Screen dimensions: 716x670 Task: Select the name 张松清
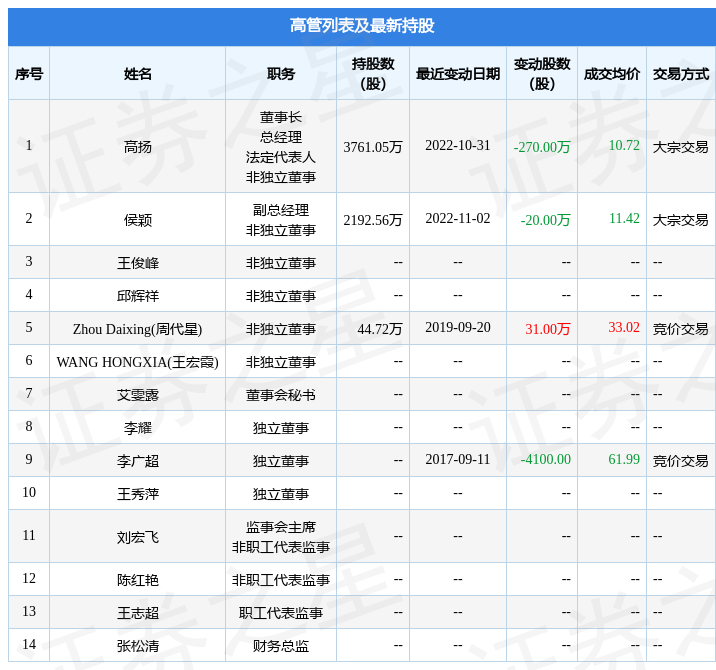click(137, 646)
